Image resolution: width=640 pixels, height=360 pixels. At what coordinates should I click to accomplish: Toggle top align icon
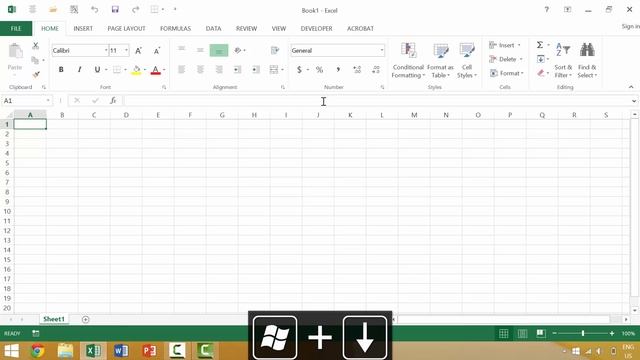(x=182, y=50)
